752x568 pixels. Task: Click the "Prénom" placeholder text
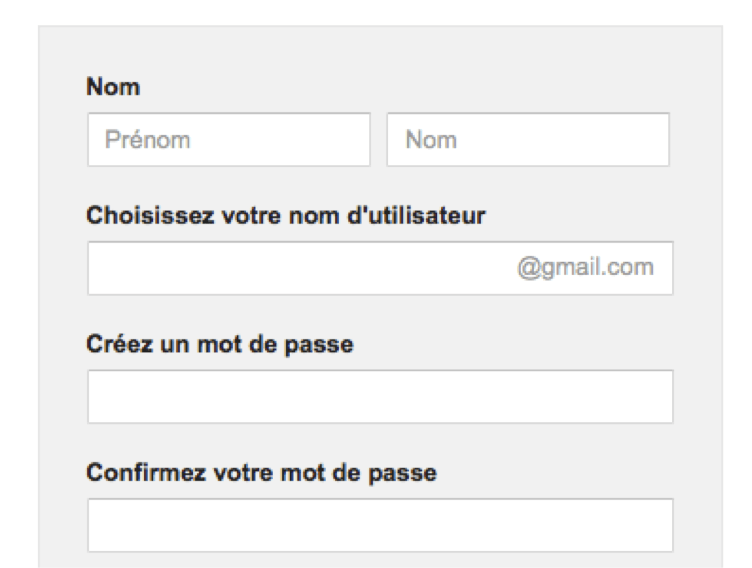(x=147, y=140)
